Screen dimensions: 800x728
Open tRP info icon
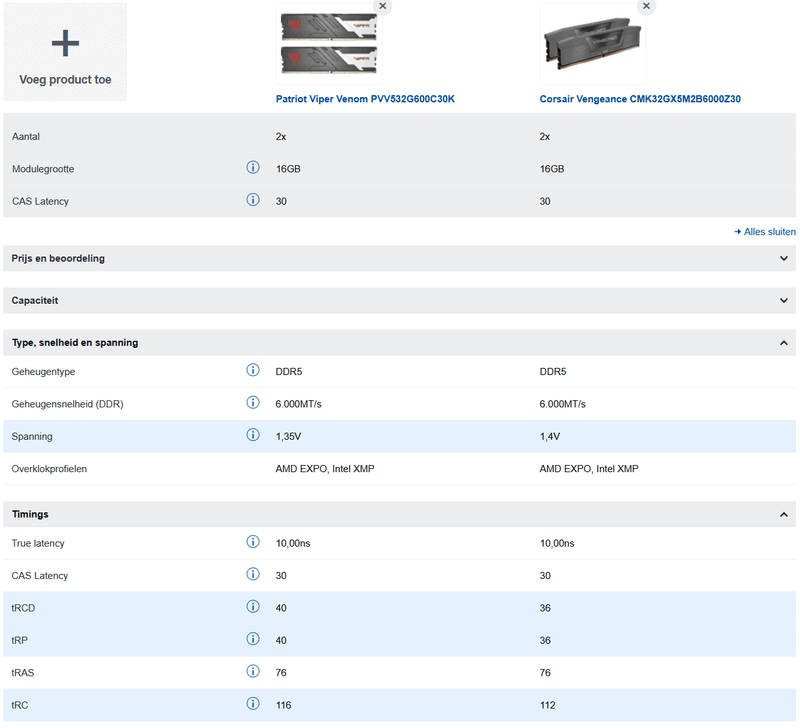click(253, 639)
